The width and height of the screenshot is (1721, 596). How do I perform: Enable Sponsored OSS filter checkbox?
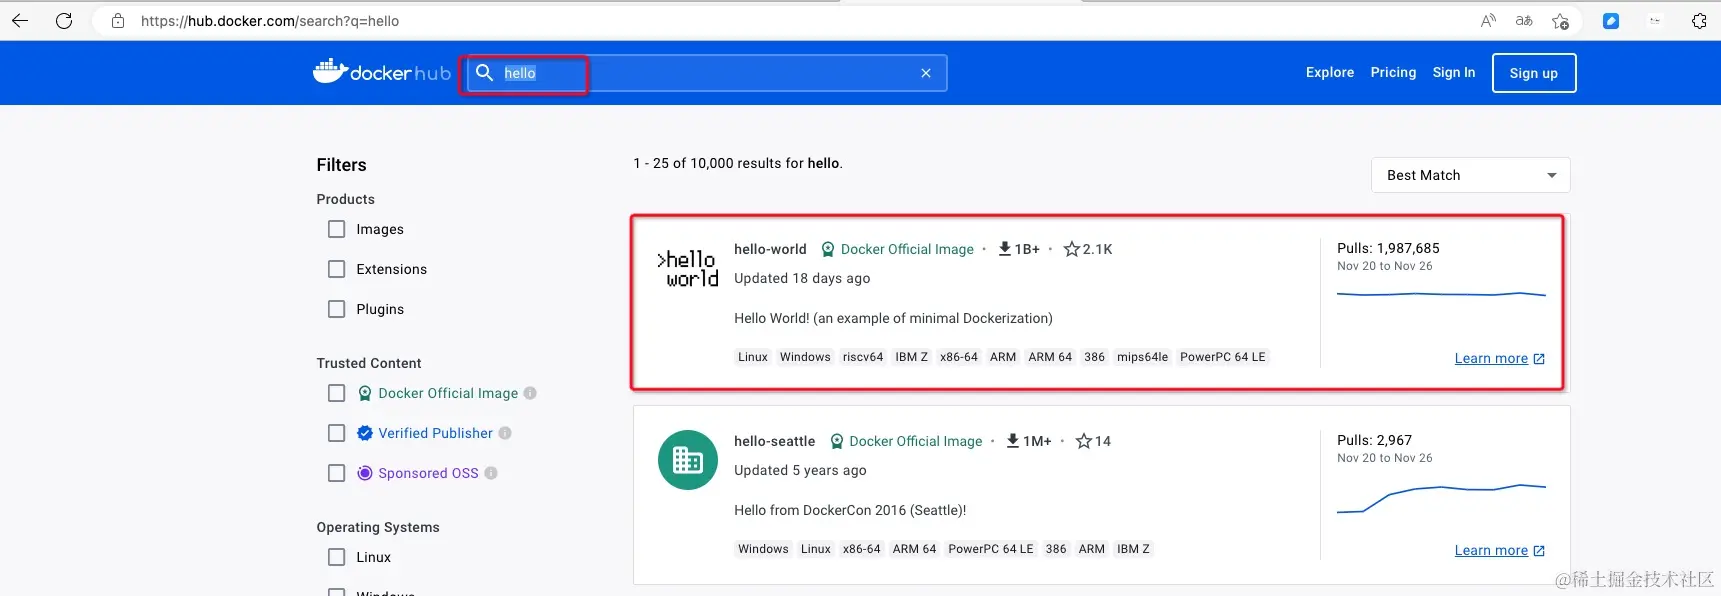tap(337, 473)
